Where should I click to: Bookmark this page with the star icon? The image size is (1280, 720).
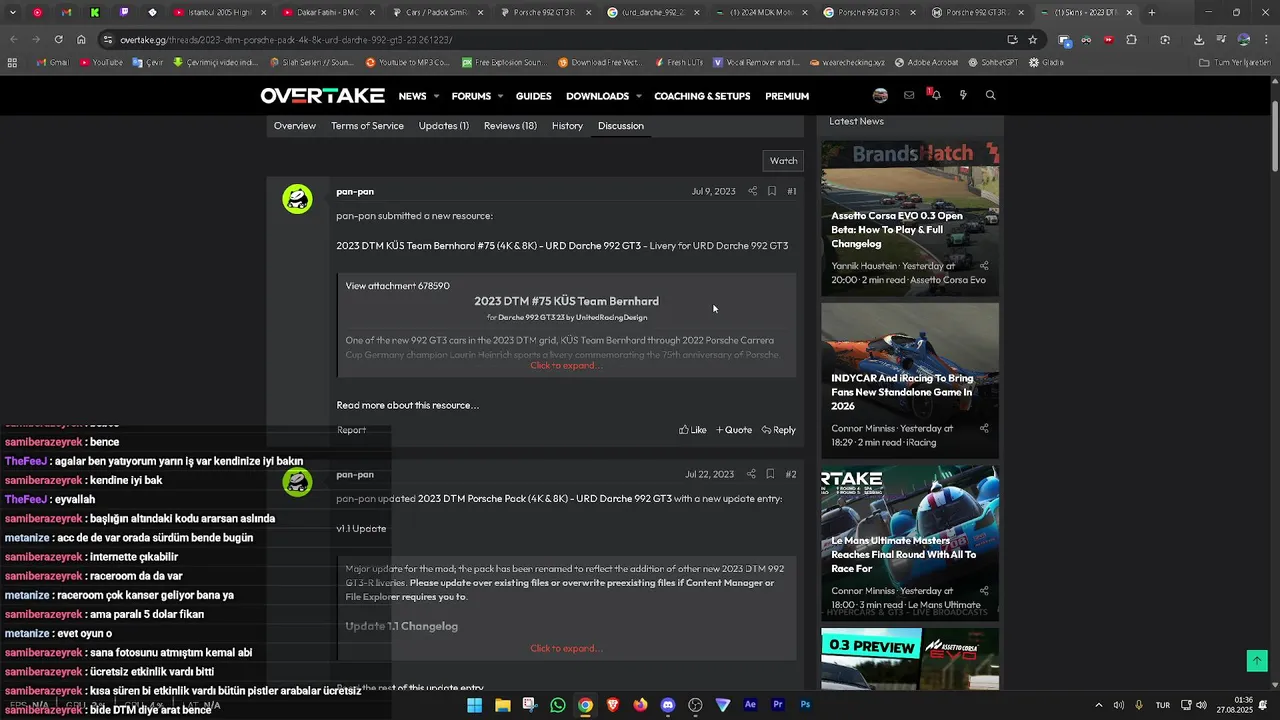pyautogui.click(x=1033, y=39)
